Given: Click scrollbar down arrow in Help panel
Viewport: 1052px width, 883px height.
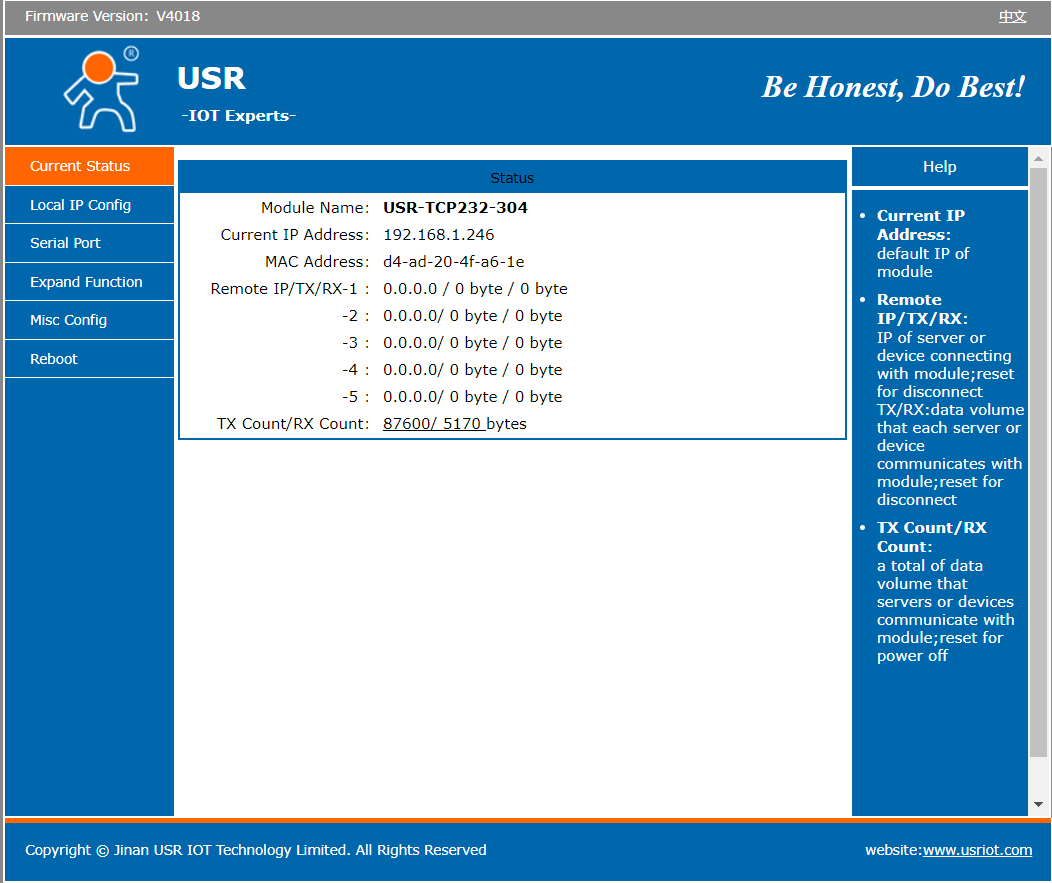Looking at the screenshot, I should [1038, 804].
